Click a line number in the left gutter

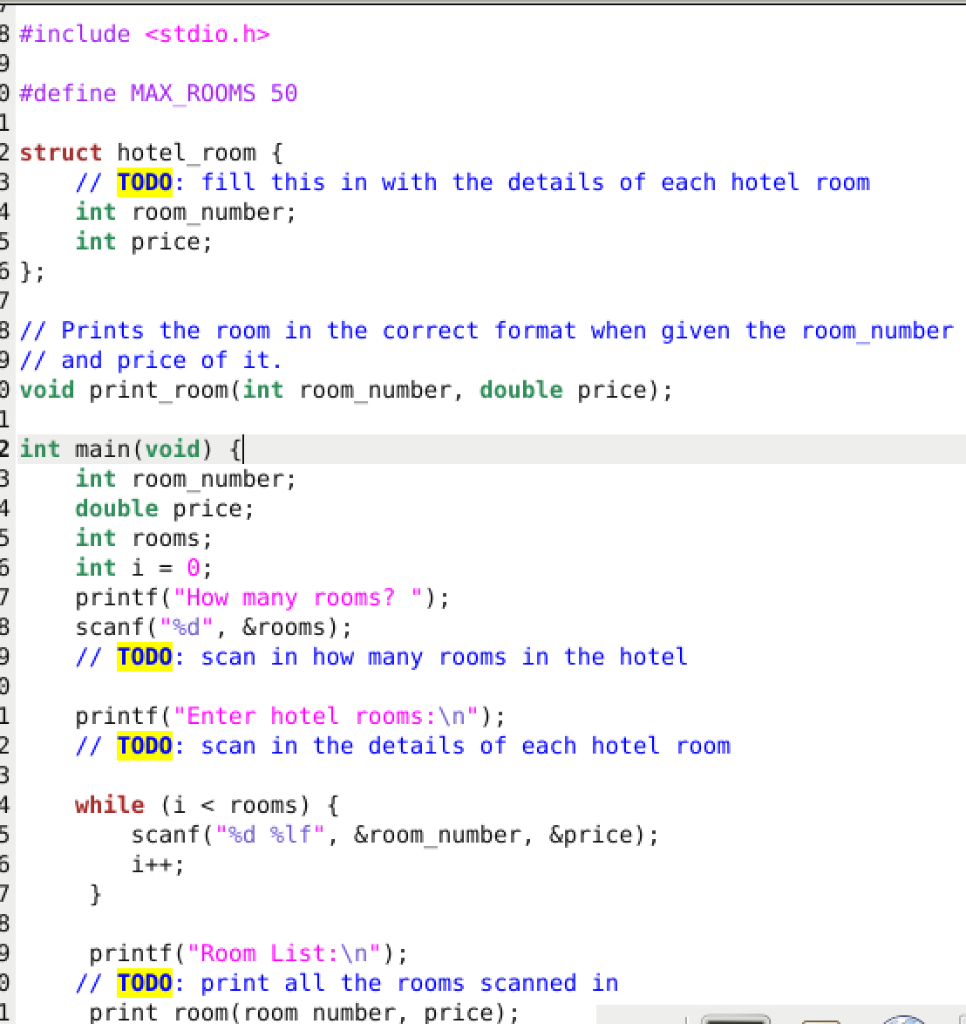pyautogui.click(x=5, y=448)
